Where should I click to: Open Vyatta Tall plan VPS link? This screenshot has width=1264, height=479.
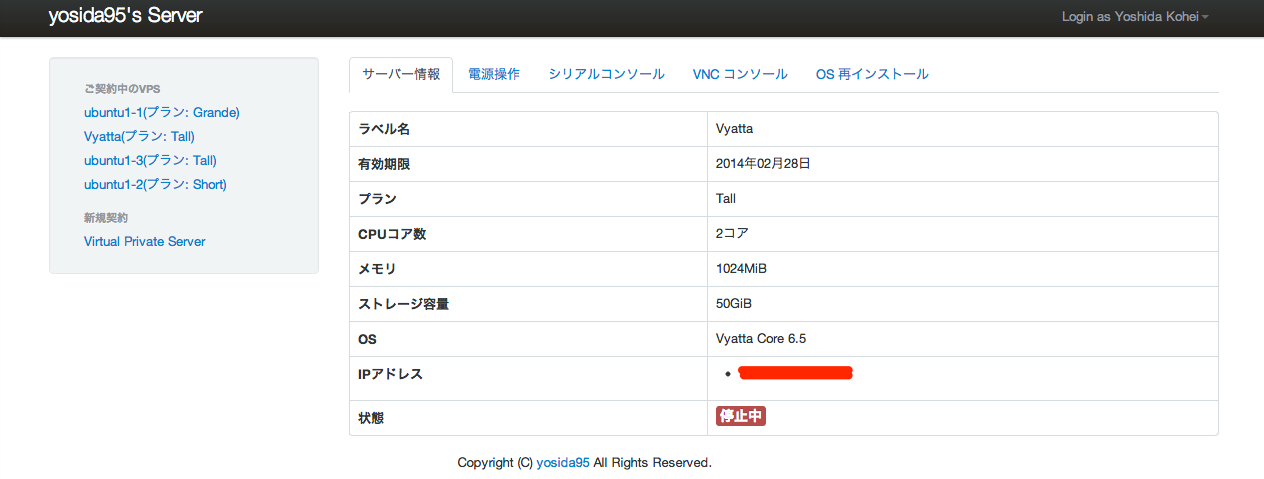(x=139, y=137)
